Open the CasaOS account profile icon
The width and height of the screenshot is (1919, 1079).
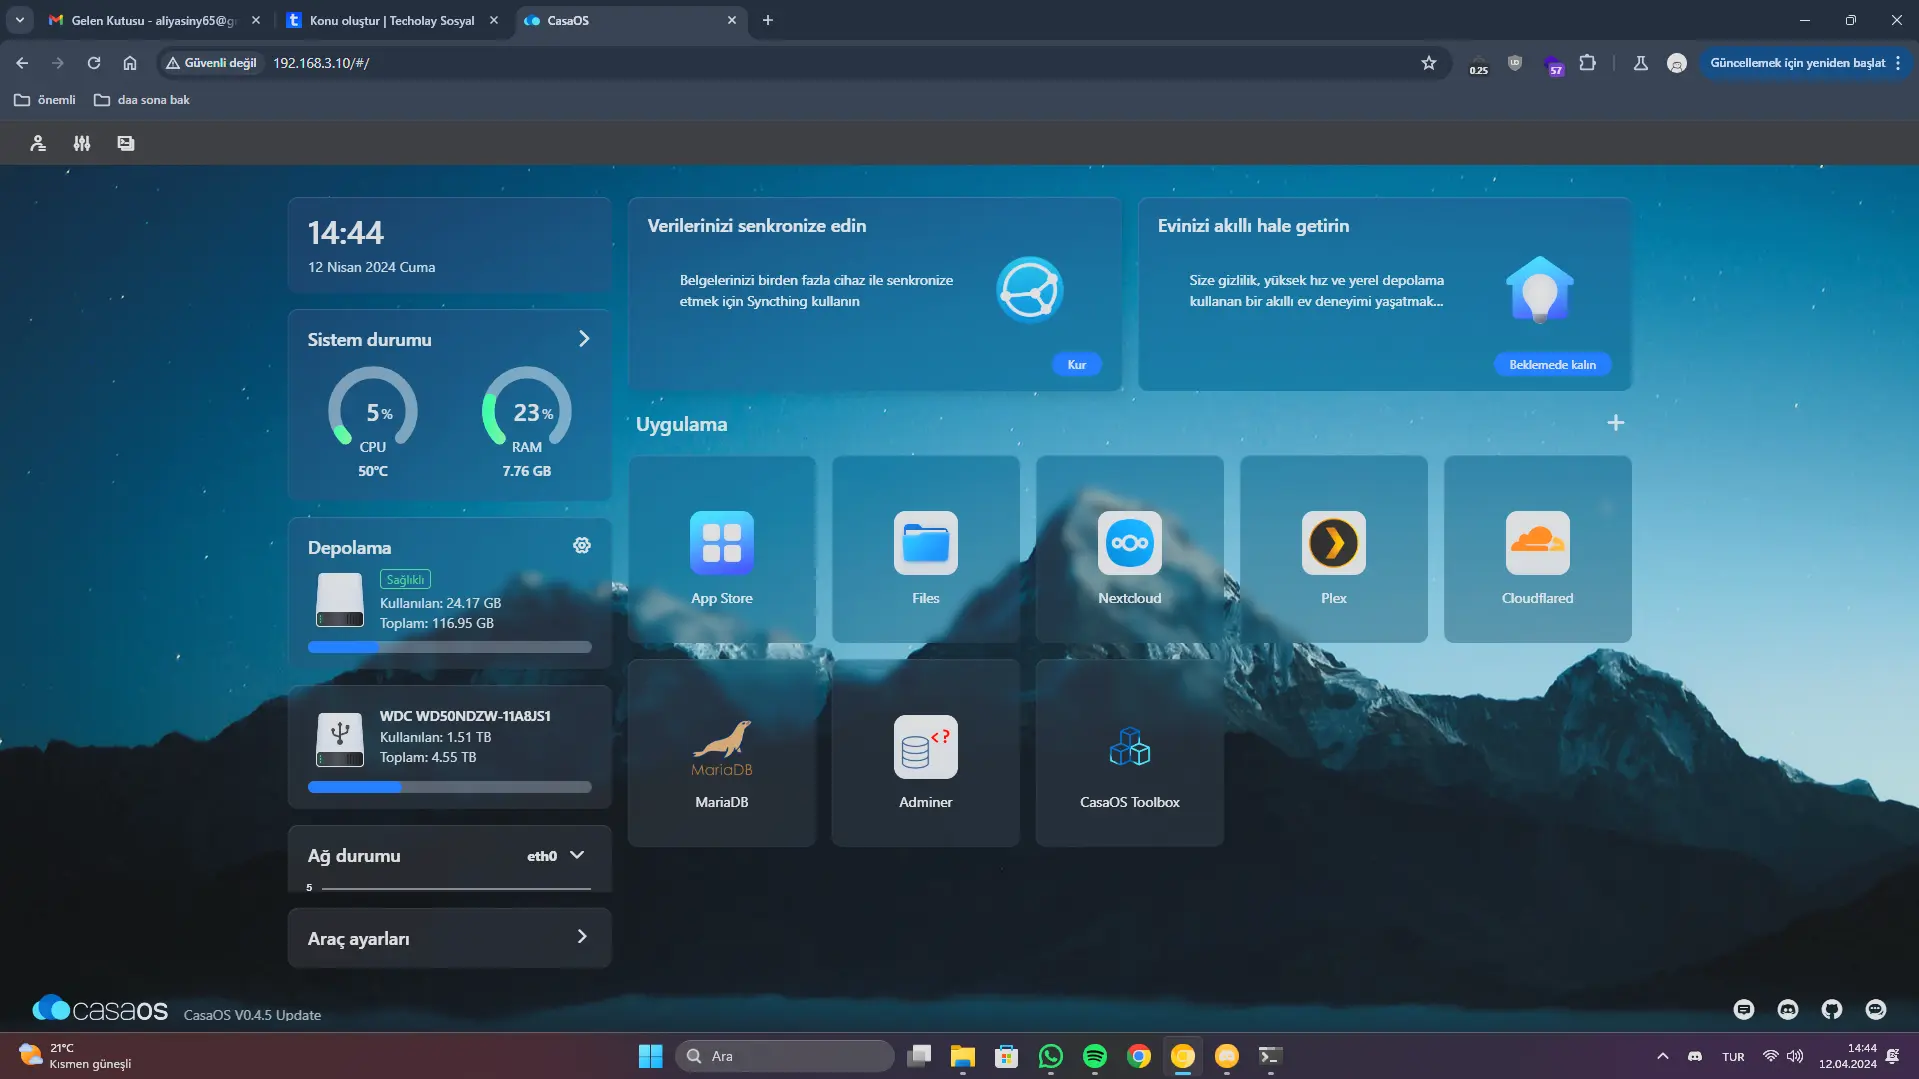pos(38,143)
